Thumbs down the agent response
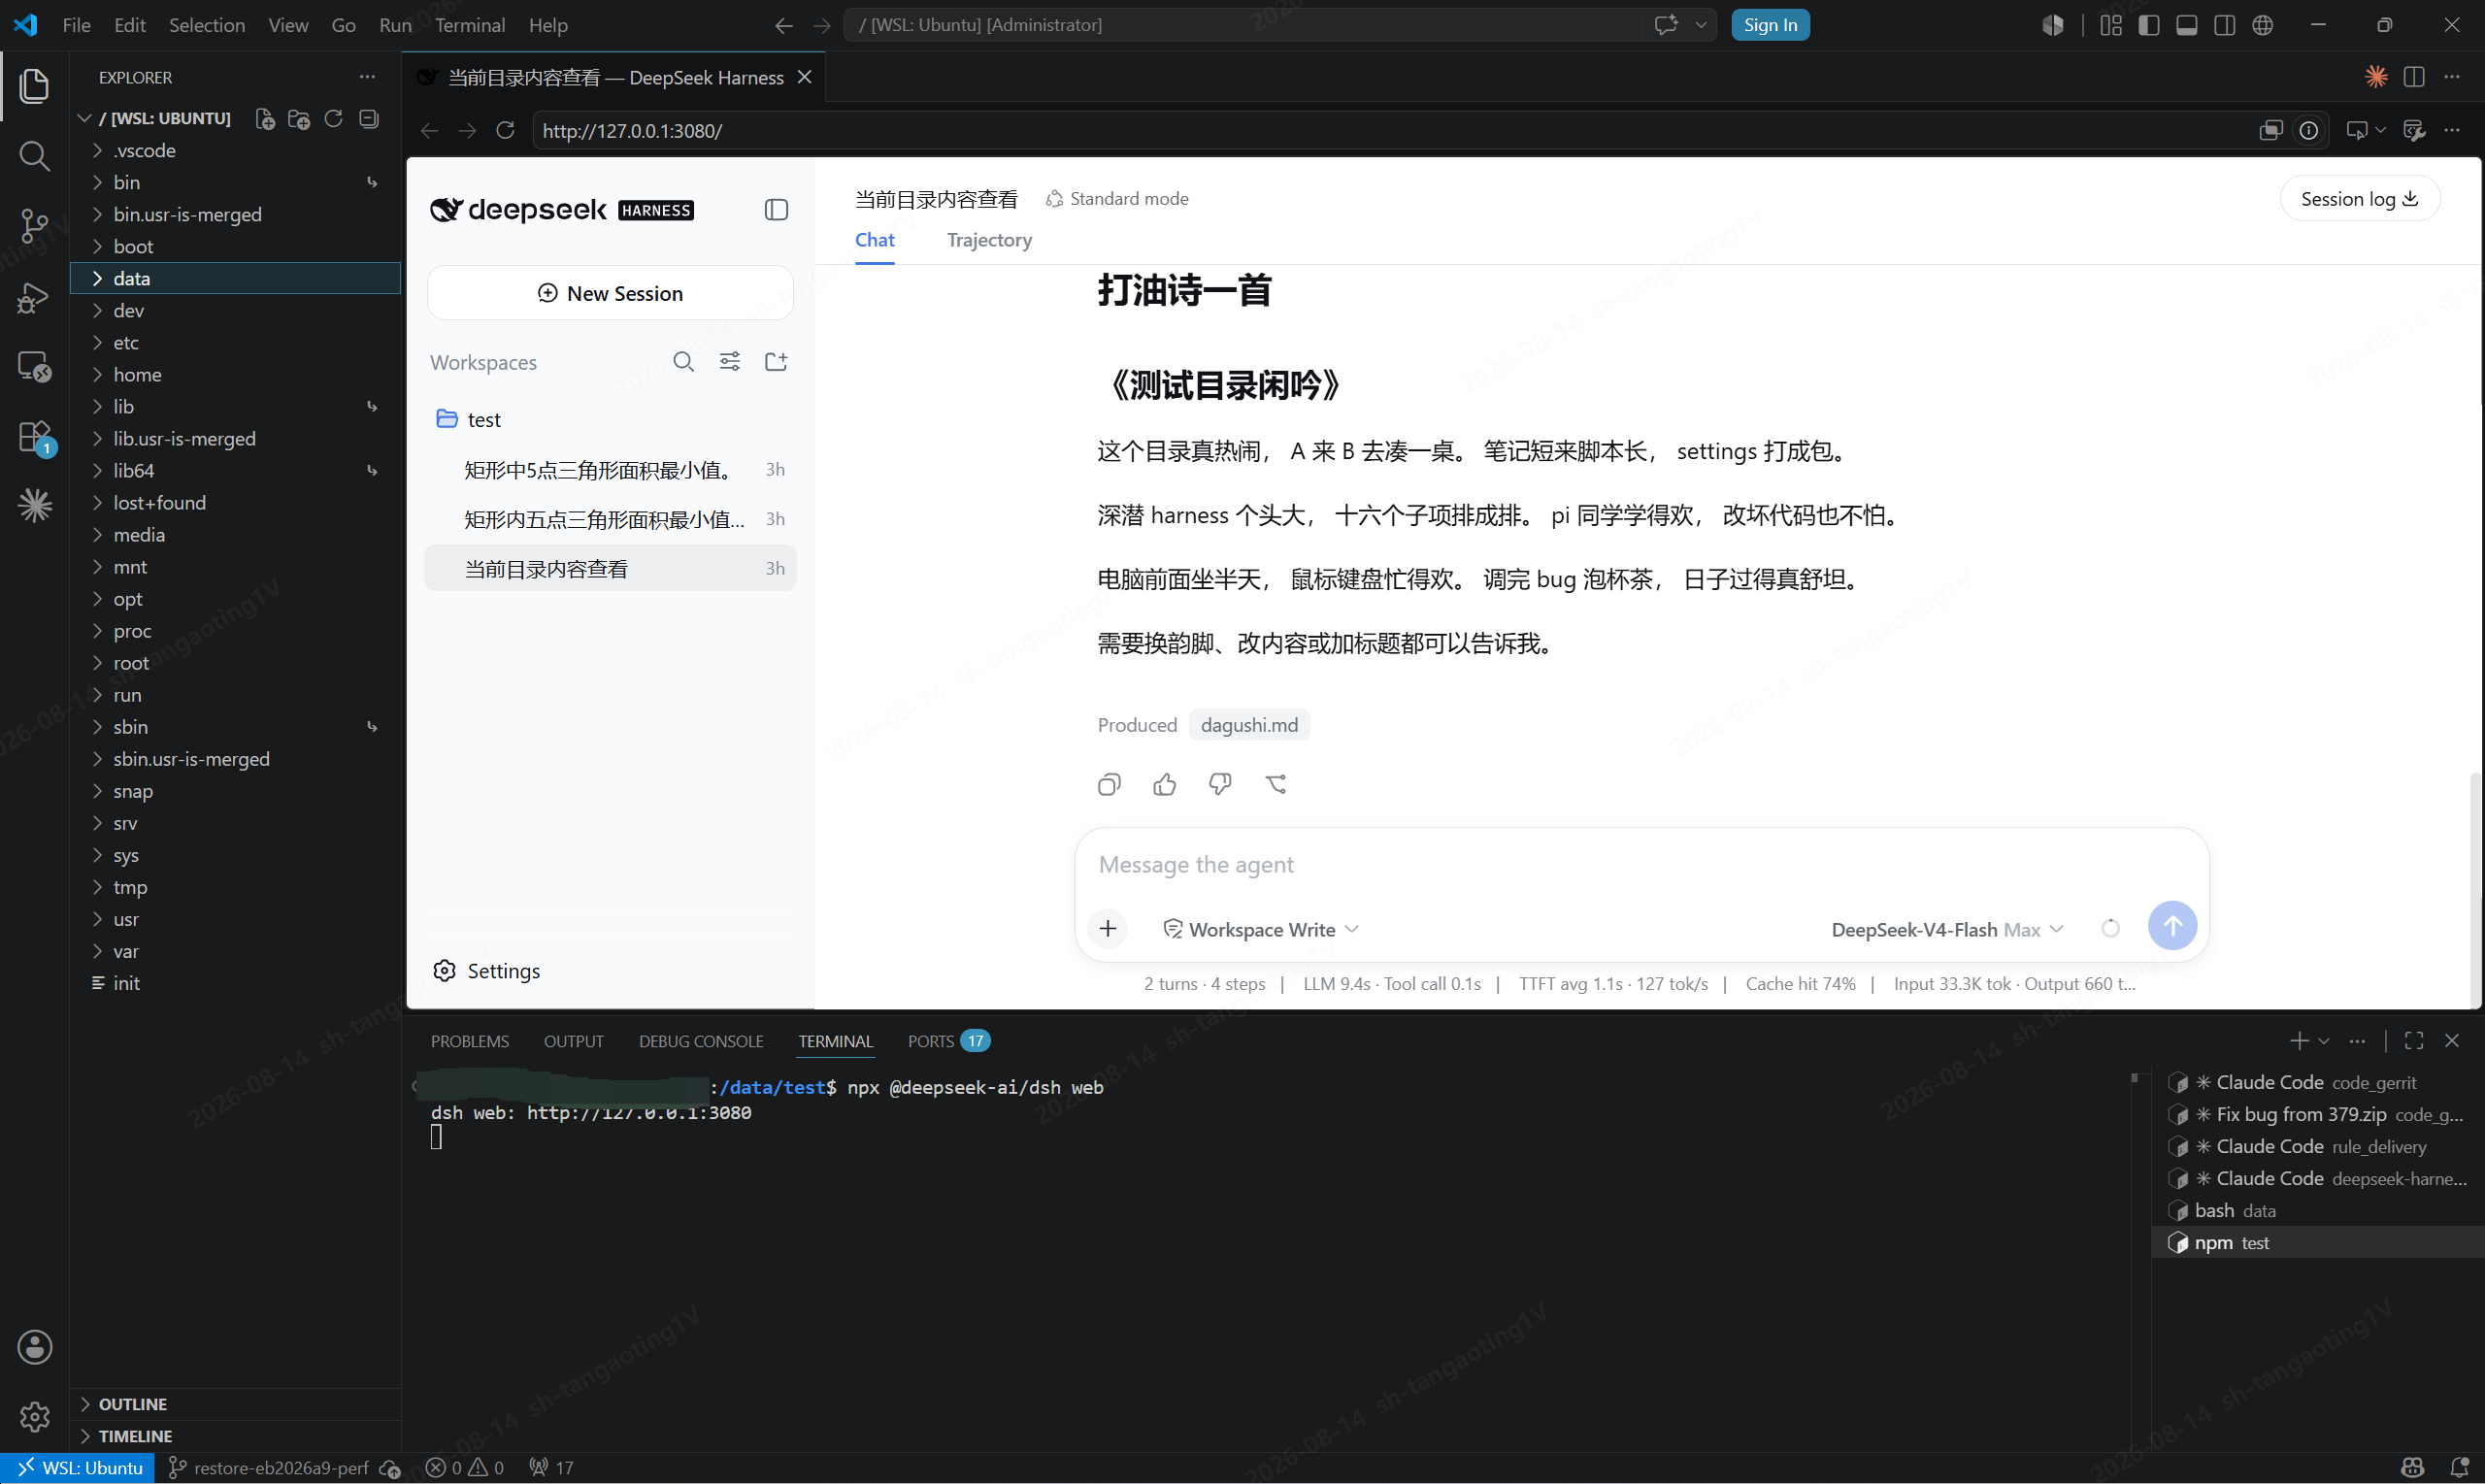Image resolution: width=2485 pixels, height=1484 pixels. [x=1219, y=785]
